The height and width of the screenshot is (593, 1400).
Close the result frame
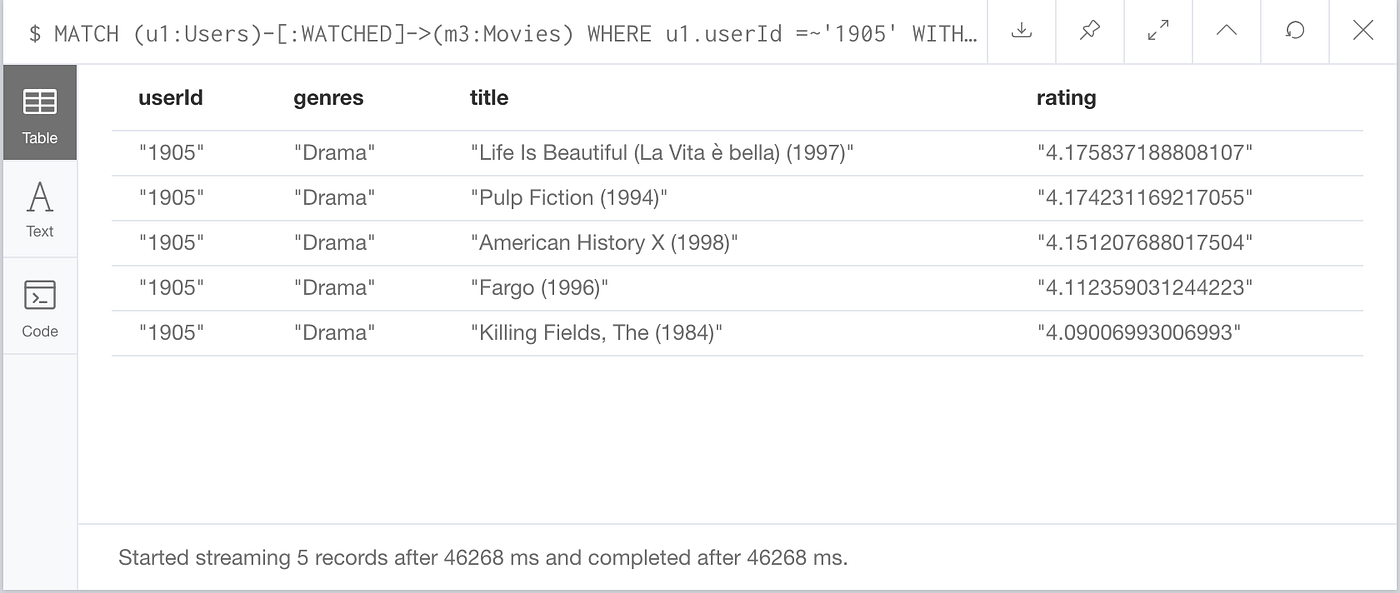(1363, 31)
